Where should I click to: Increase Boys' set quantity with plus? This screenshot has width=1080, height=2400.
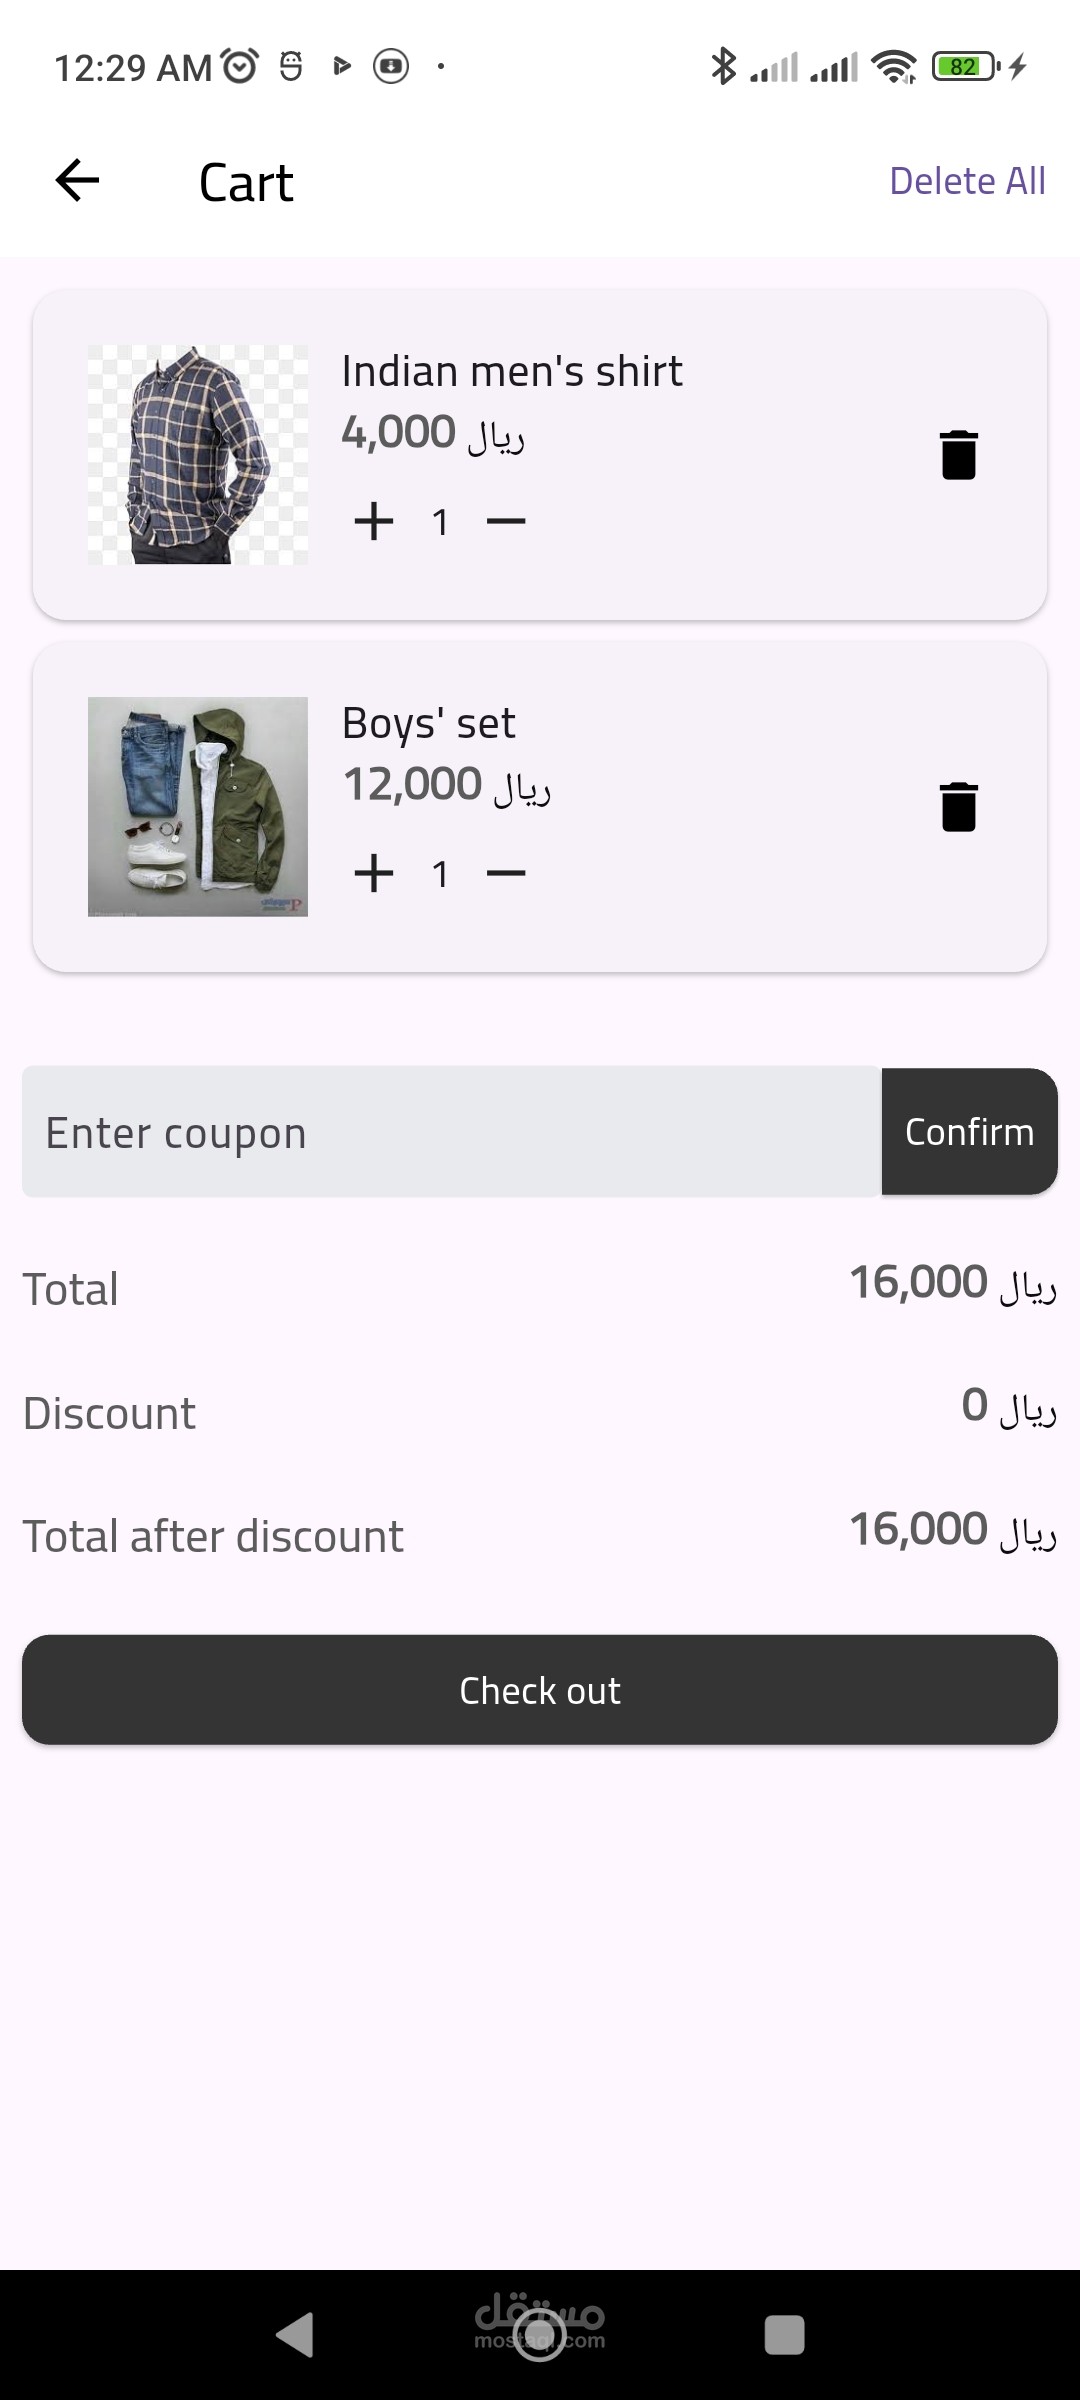coord(374,873)
